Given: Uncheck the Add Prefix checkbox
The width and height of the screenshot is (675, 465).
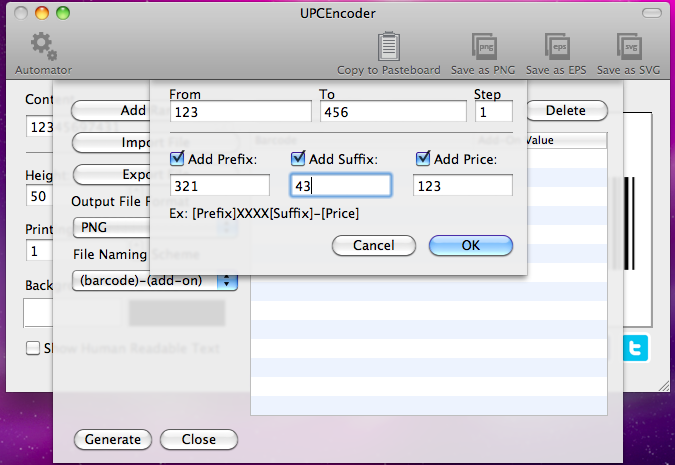Looking at the screenshot, I should (x=177, y=158).
